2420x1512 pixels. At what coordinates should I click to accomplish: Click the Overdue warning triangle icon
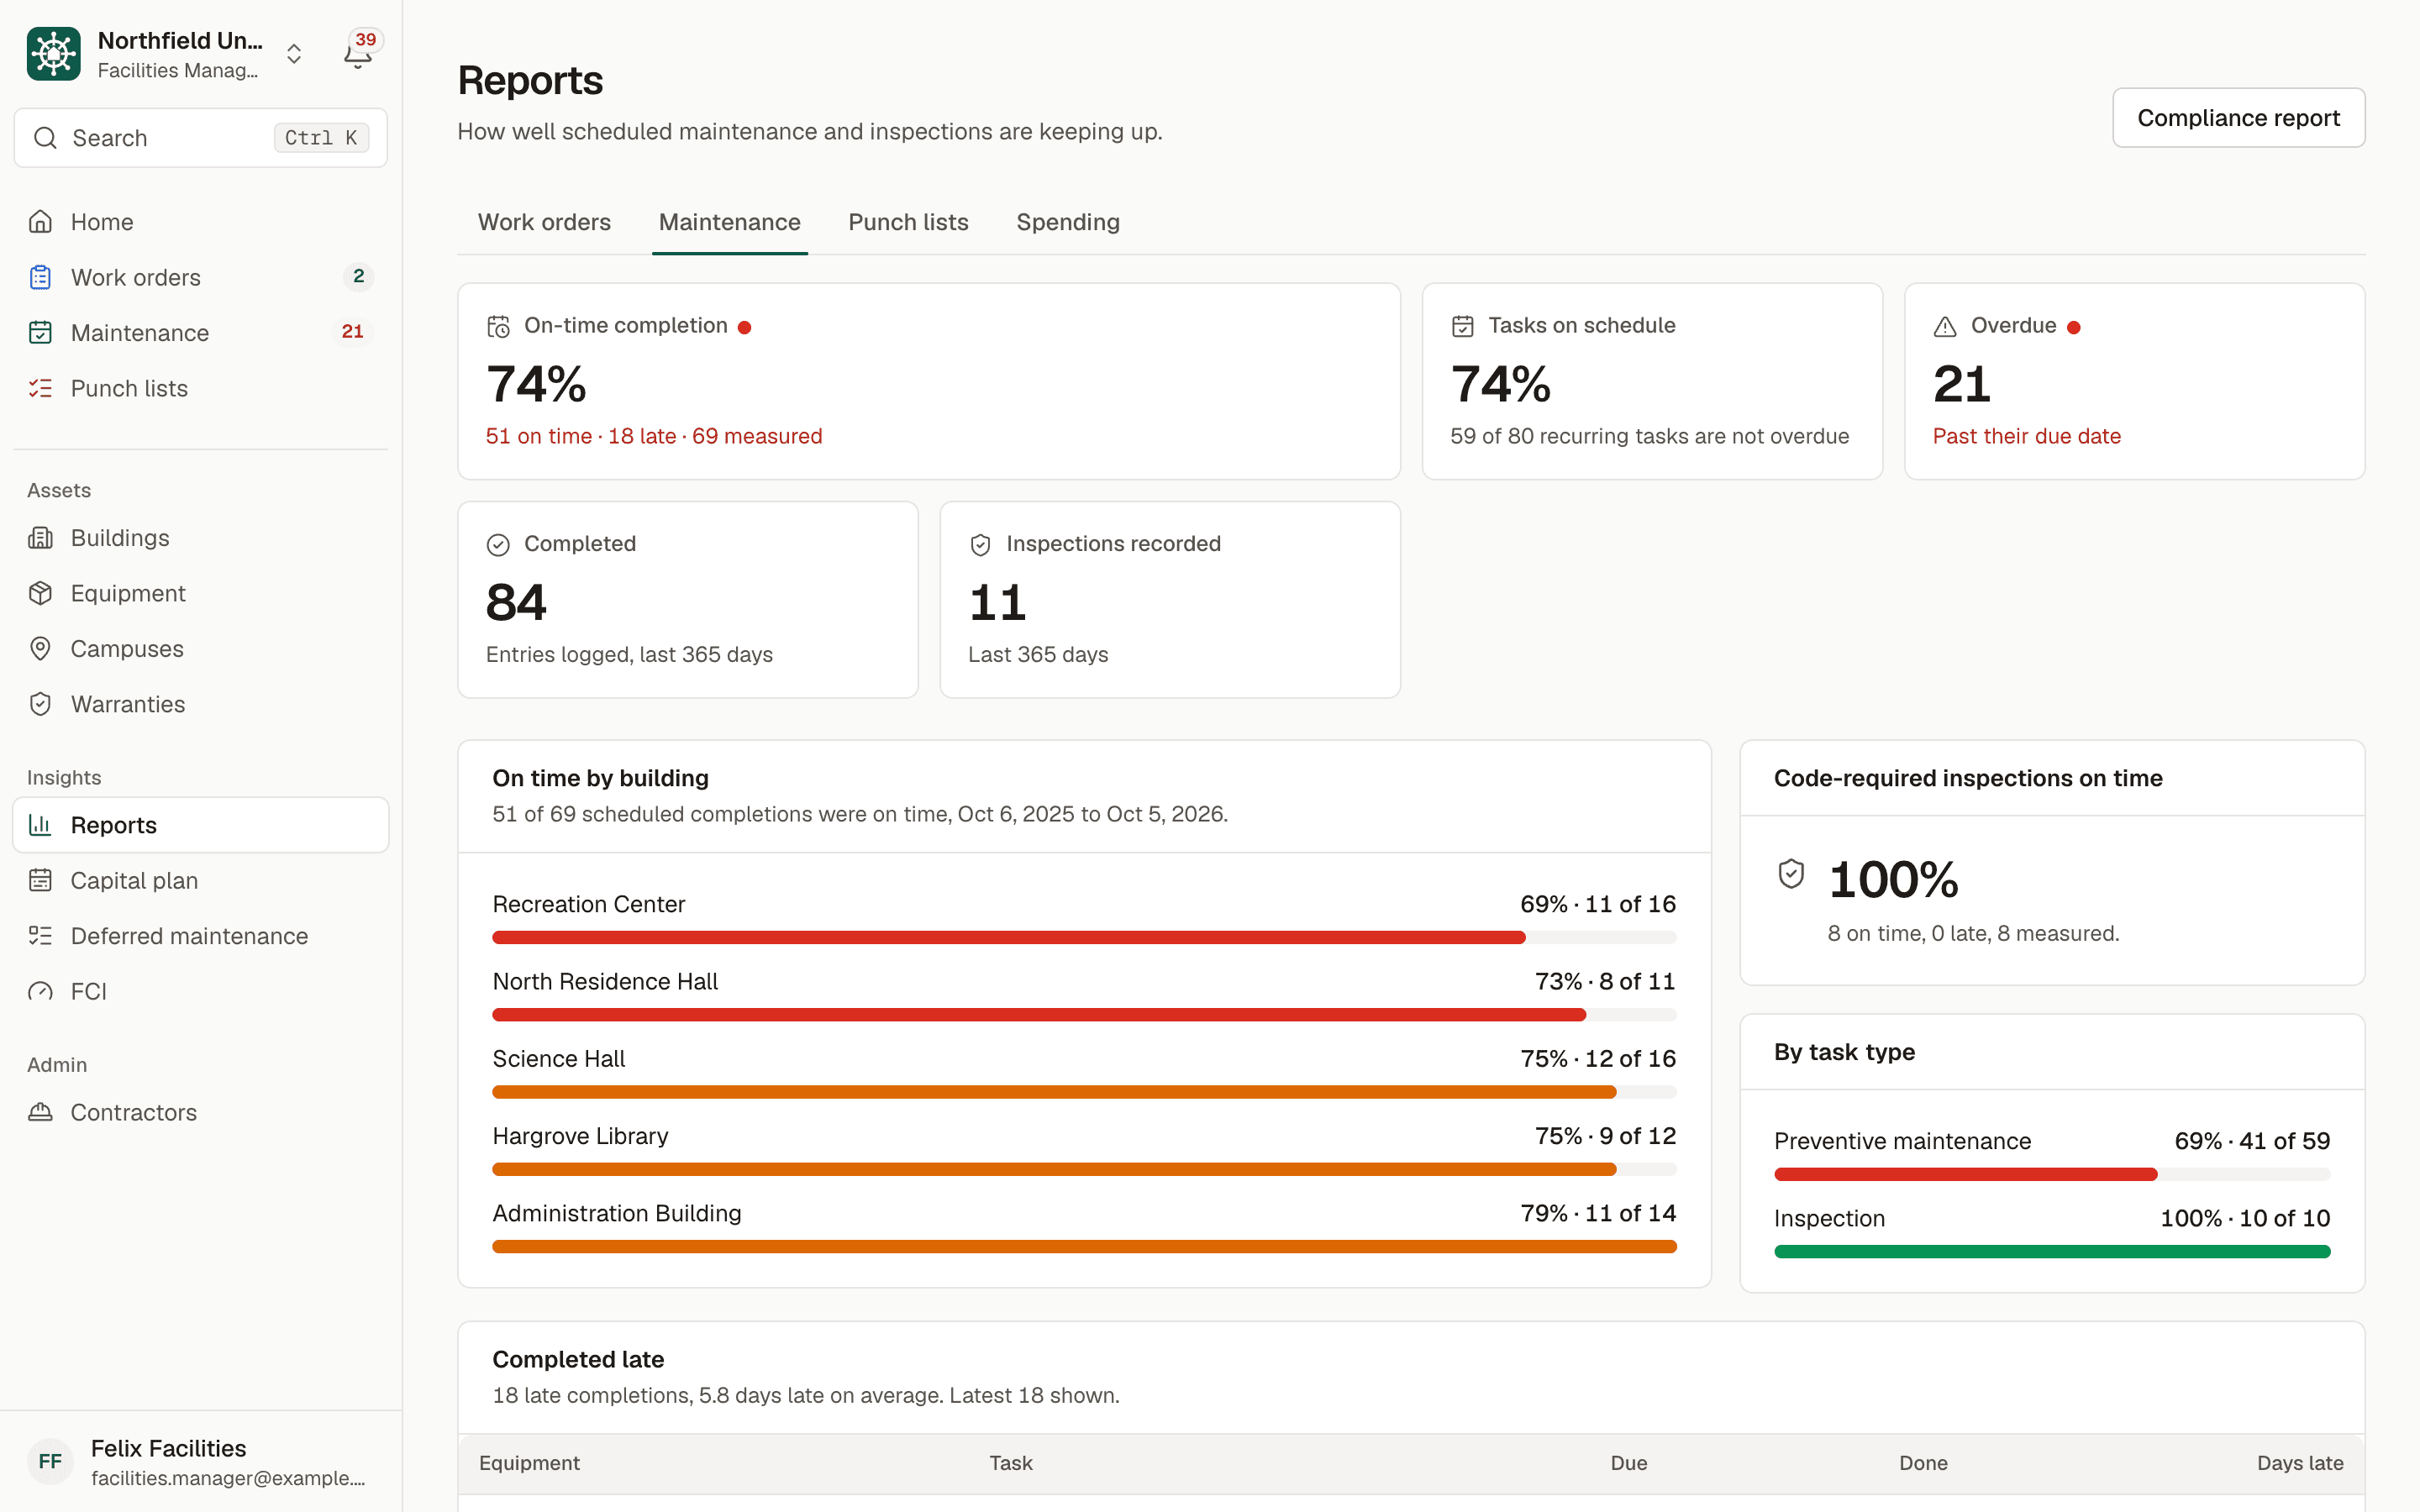(1945, 326)
